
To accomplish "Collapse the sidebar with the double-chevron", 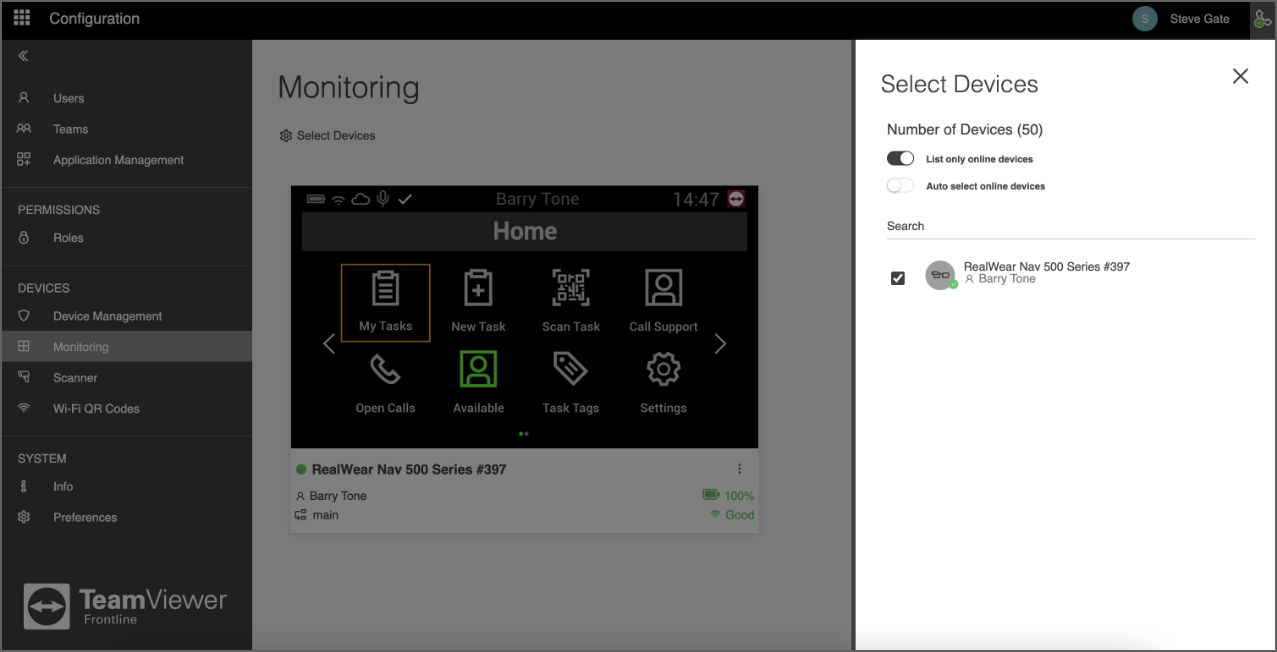I will [23, 56].
